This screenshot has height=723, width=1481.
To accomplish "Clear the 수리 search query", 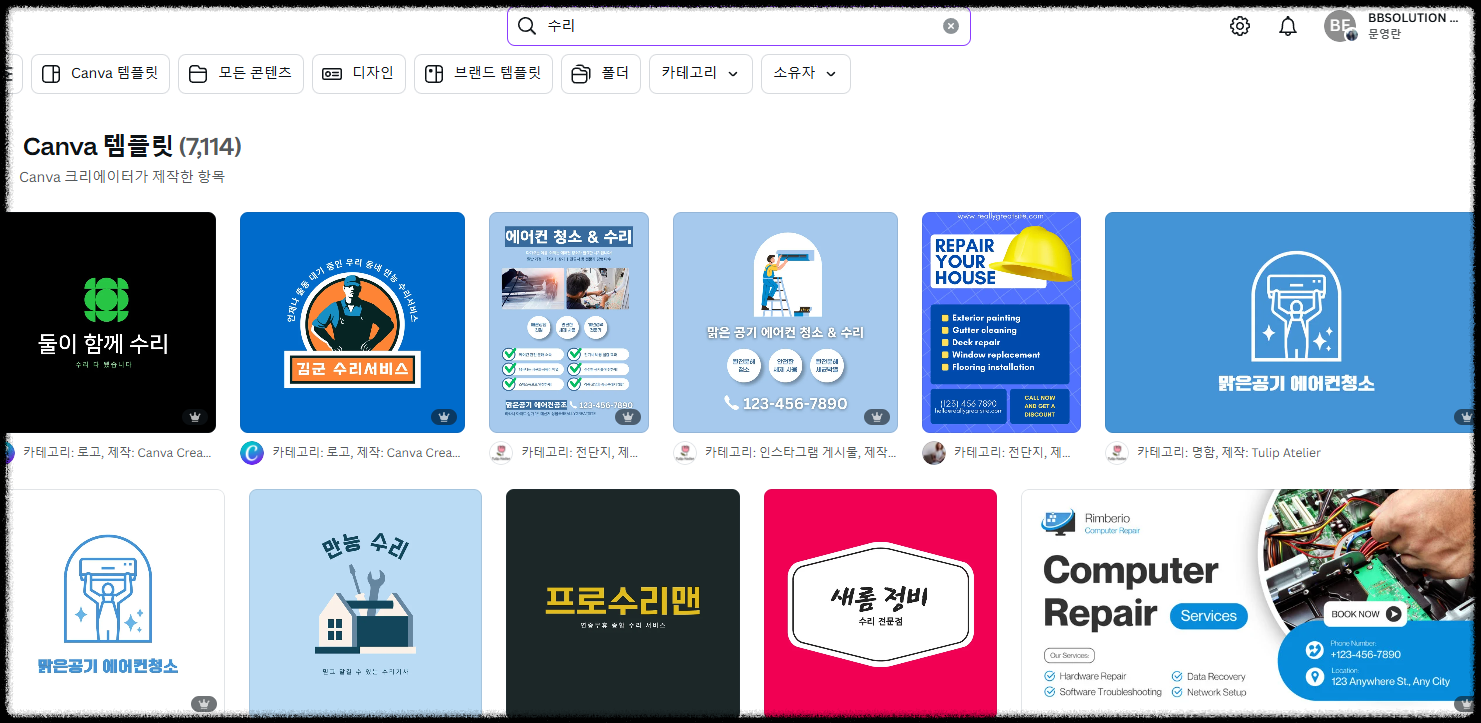I will coord(950,25).
